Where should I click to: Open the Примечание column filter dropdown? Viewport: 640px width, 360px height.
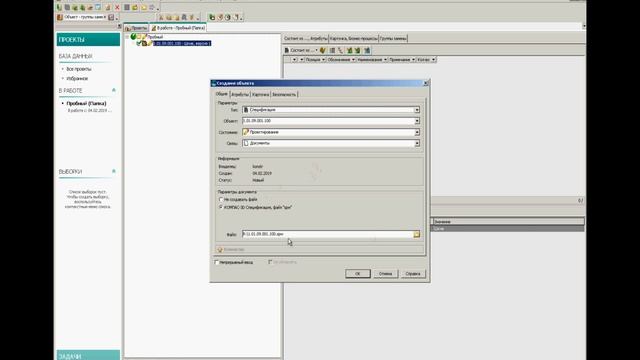[x=413, y=60]
